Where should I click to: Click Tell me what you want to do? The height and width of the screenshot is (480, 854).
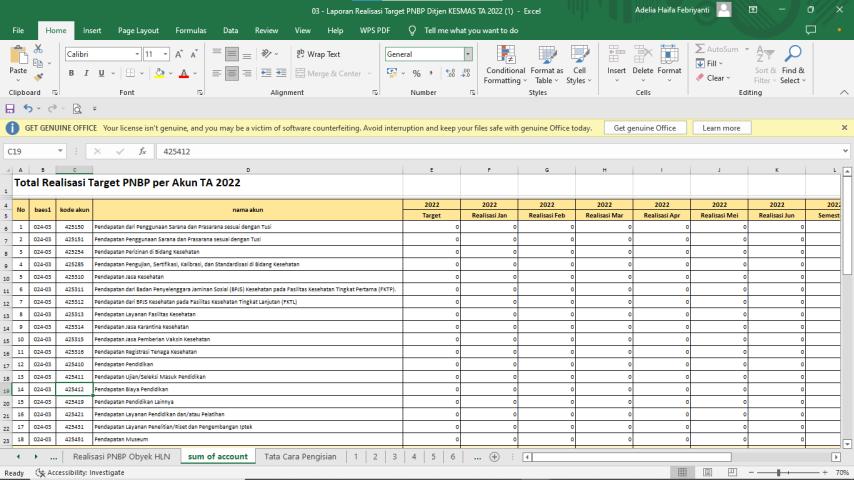click(x=471, y=31)
